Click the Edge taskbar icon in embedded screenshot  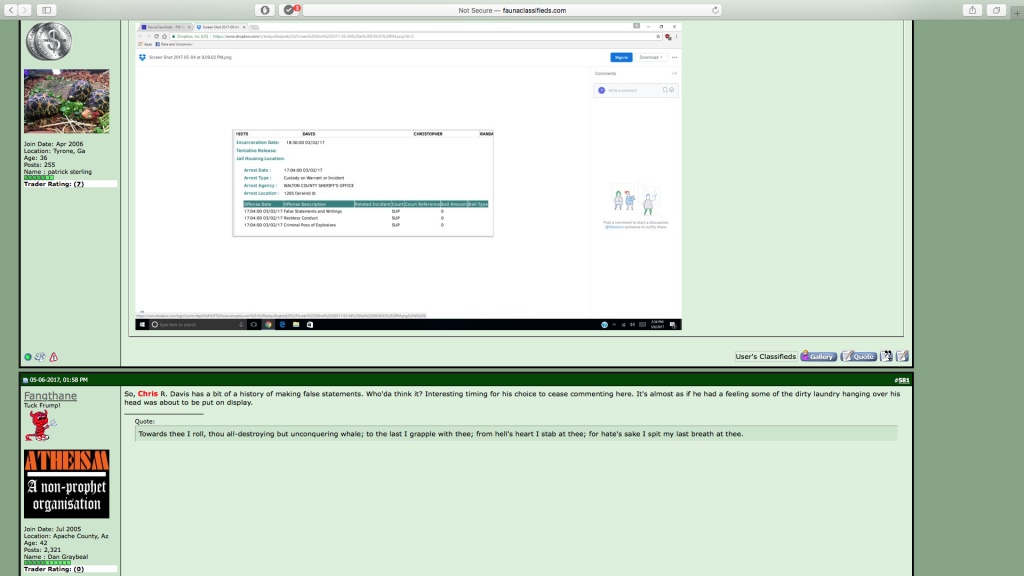(x=282, y=325)
